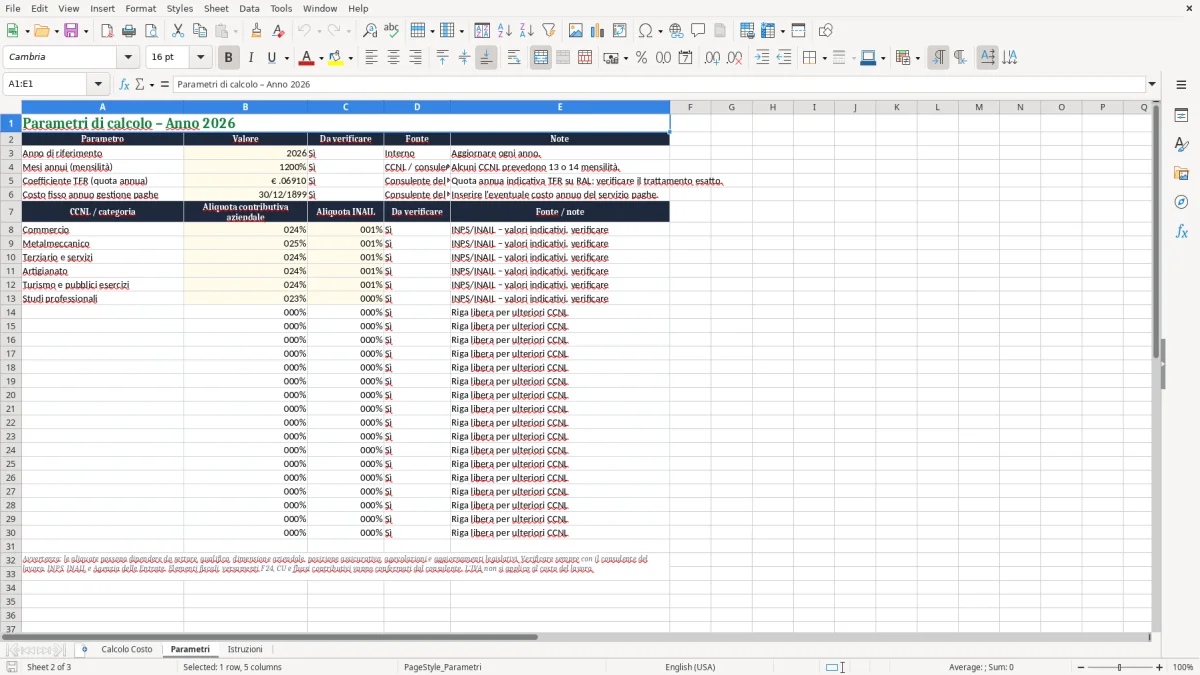The height and width of the screenshot is (675, 1200).
Task: Print the spreadsheet using the printer icon
Action: coord(129,31)
